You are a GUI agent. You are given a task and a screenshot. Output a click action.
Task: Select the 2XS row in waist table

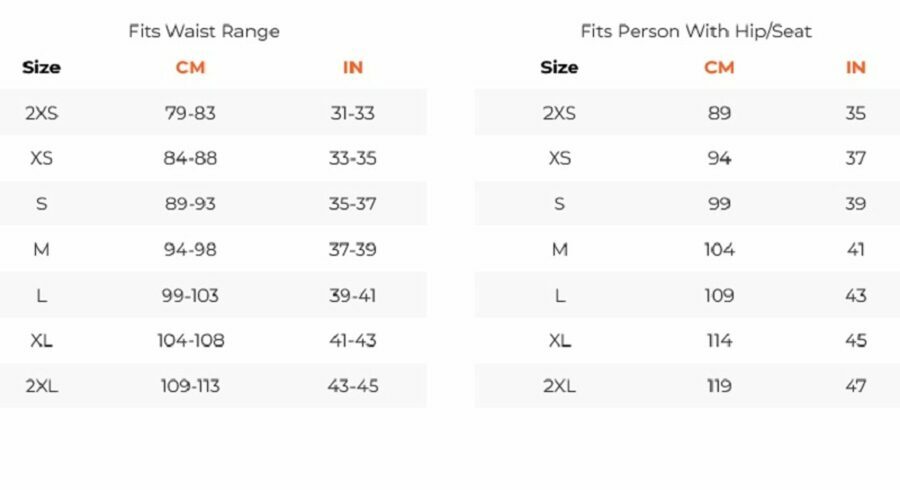tap(214, 112)
